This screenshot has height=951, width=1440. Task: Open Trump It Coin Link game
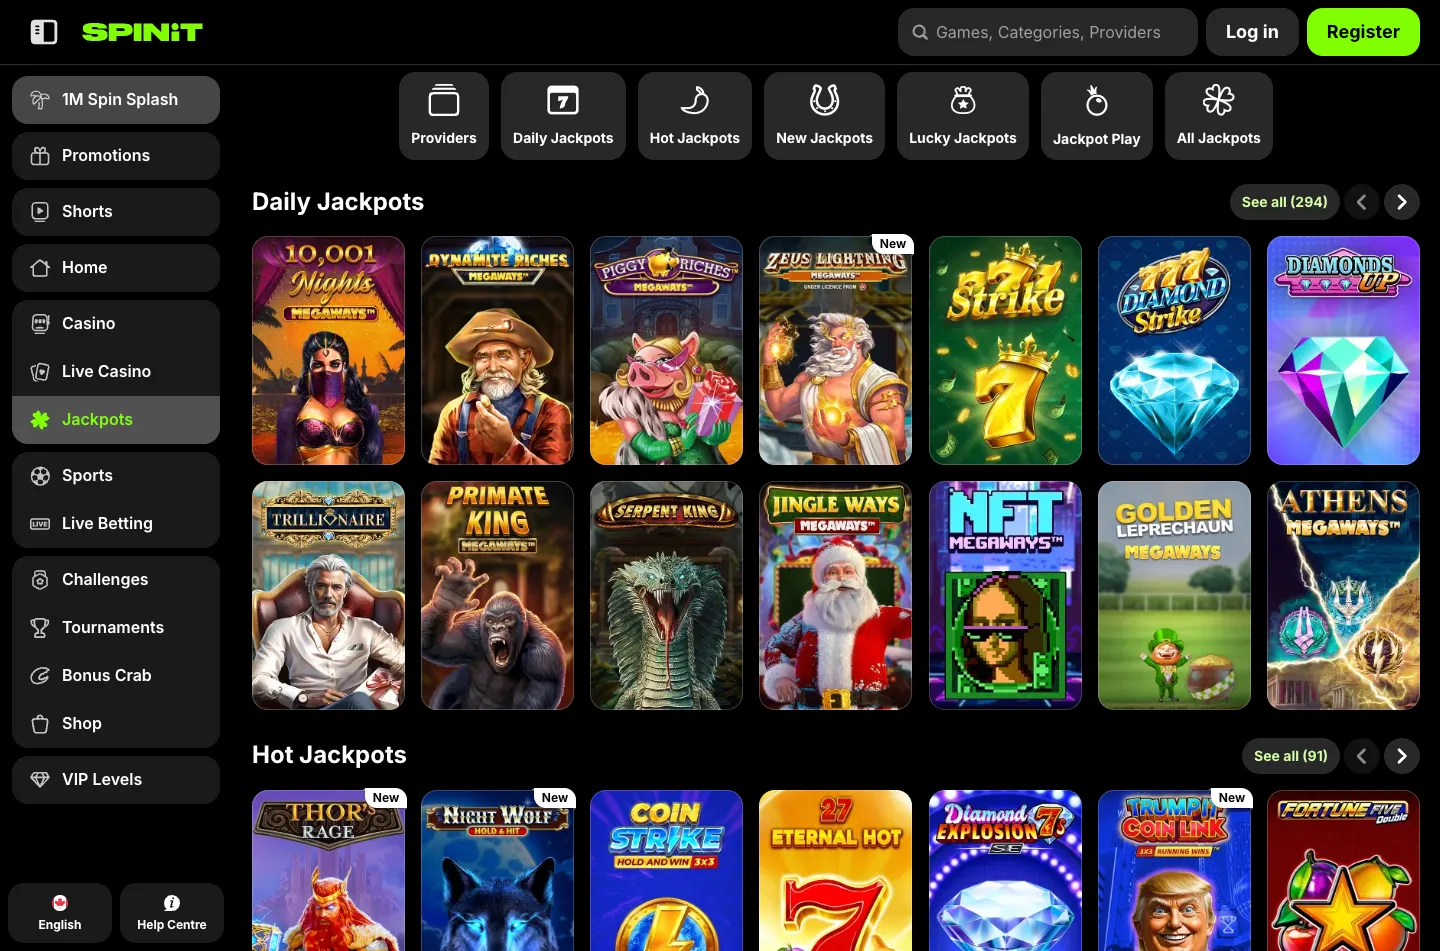pyautogui.click(x=1174, y=871)
